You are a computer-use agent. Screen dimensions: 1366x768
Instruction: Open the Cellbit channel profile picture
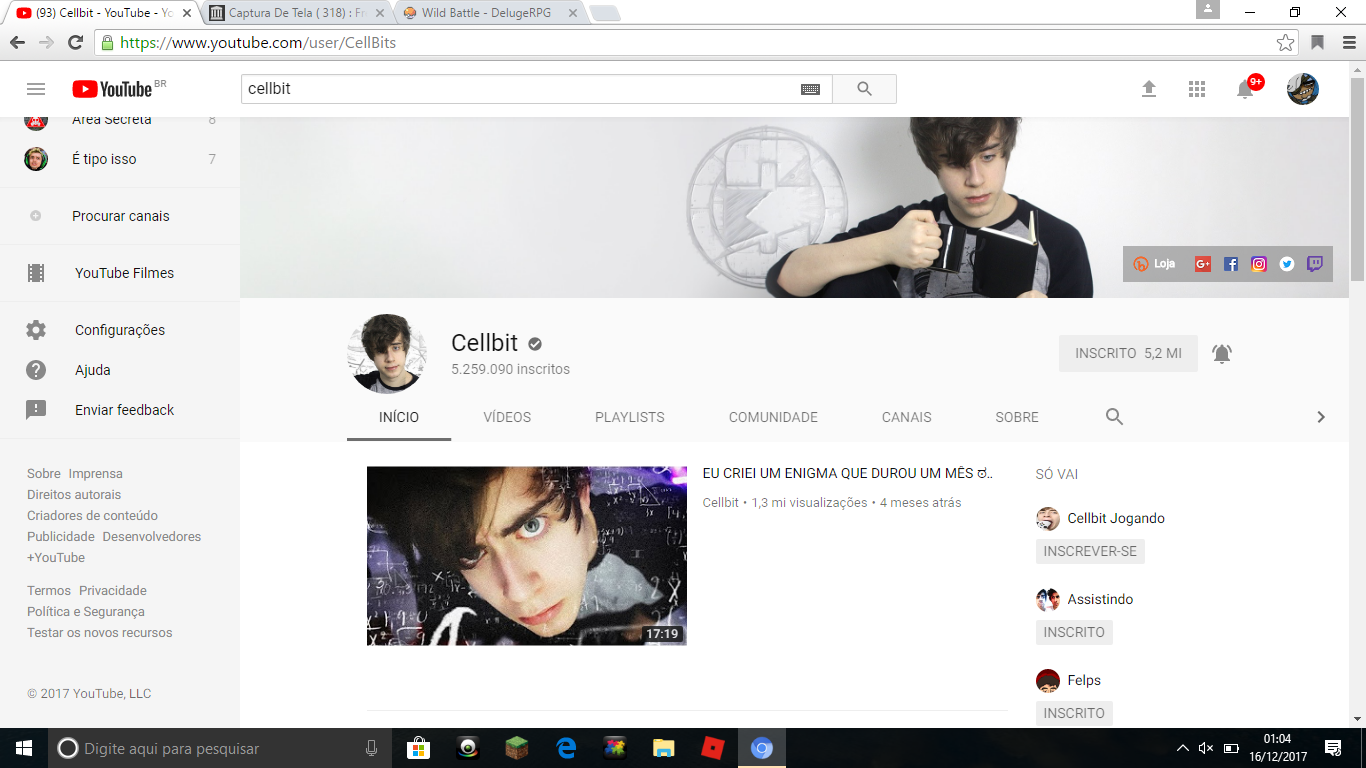(x=387, y=353)
